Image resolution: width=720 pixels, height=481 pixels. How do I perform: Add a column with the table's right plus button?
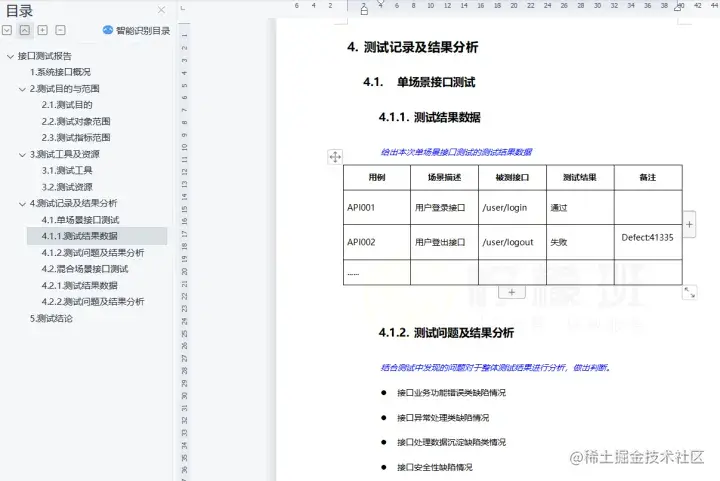point(689,224)
